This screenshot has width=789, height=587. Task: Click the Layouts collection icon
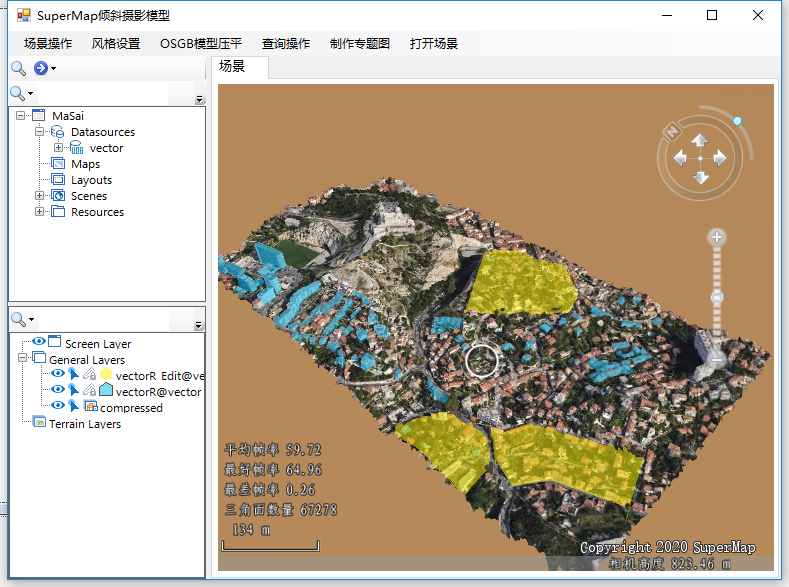pos(58,180)
